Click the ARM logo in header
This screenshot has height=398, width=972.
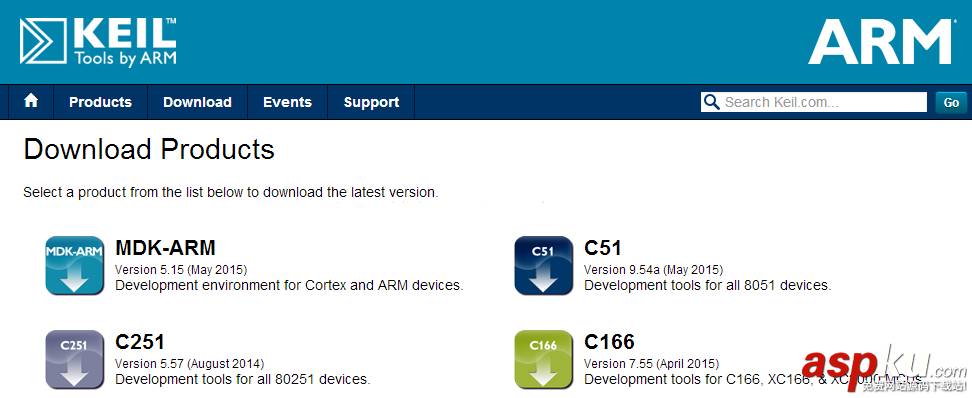tap(881, 42)
